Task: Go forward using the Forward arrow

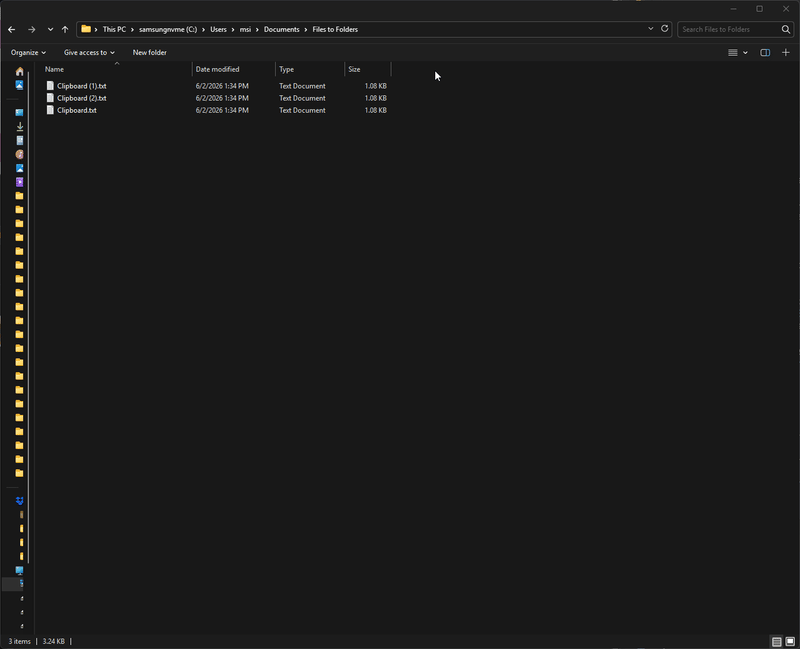Action: pos(32,30)
